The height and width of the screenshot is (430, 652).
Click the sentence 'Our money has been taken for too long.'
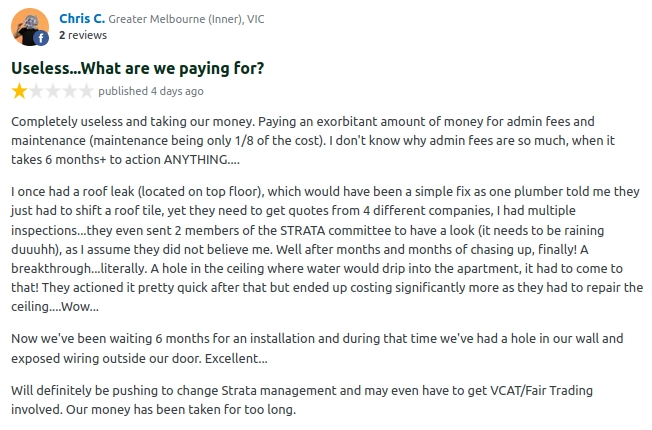click(181, 410)
